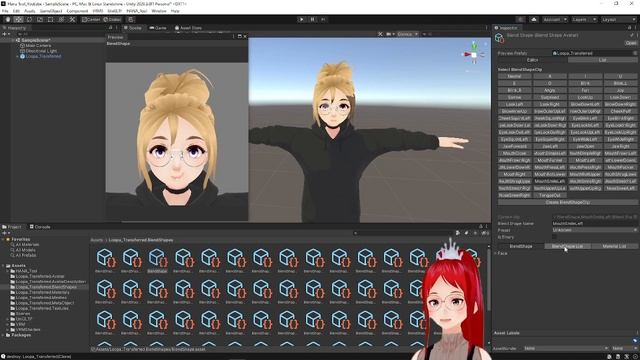Expand Loopa_Transferred in Hierarchy

click(x=18, y=56)
